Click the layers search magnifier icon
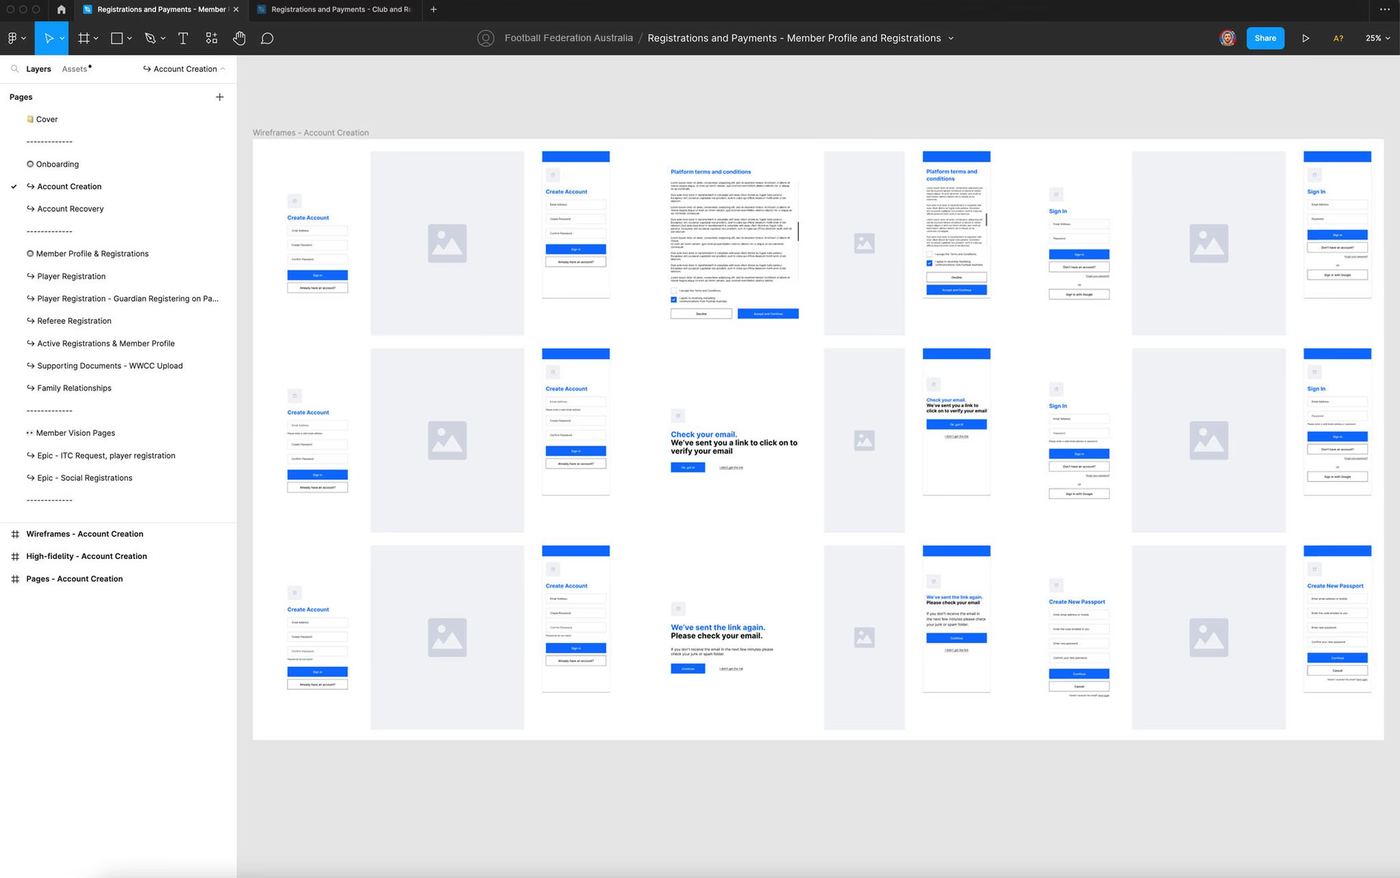This screenshot has width=1400, height=878. (15, 69)
